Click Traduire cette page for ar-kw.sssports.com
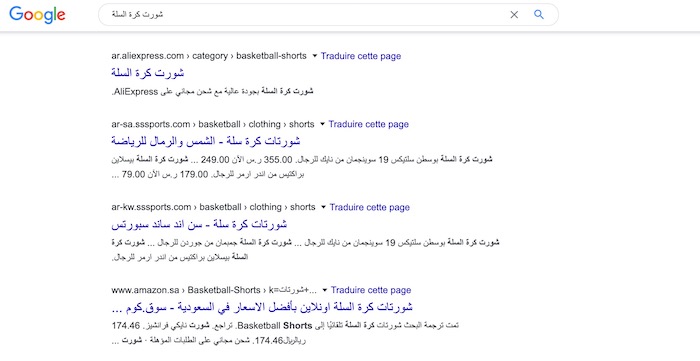 [x=370, y=207]
